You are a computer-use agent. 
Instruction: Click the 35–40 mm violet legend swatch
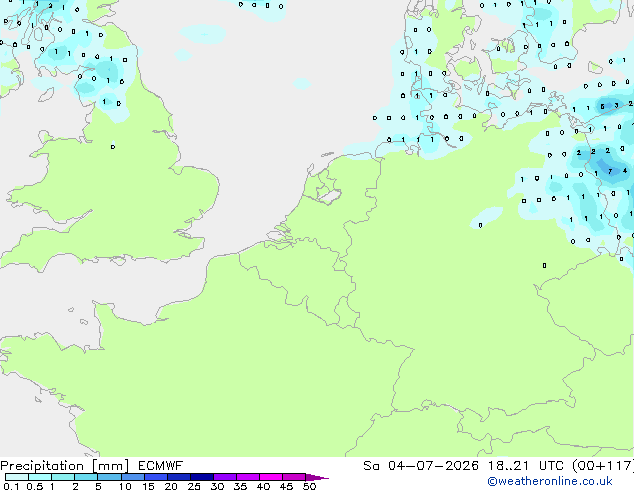pyautogui.click(x=248, y=477)
